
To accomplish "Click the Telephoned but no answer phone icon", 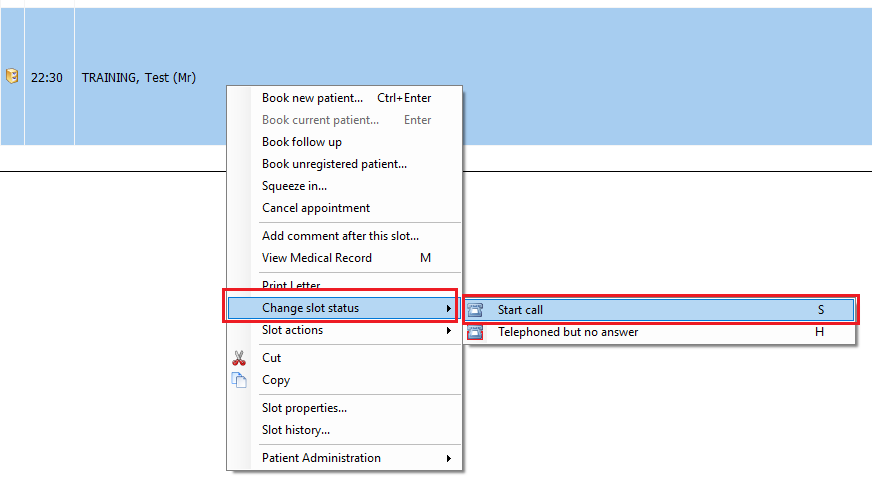I will (475, 332).
